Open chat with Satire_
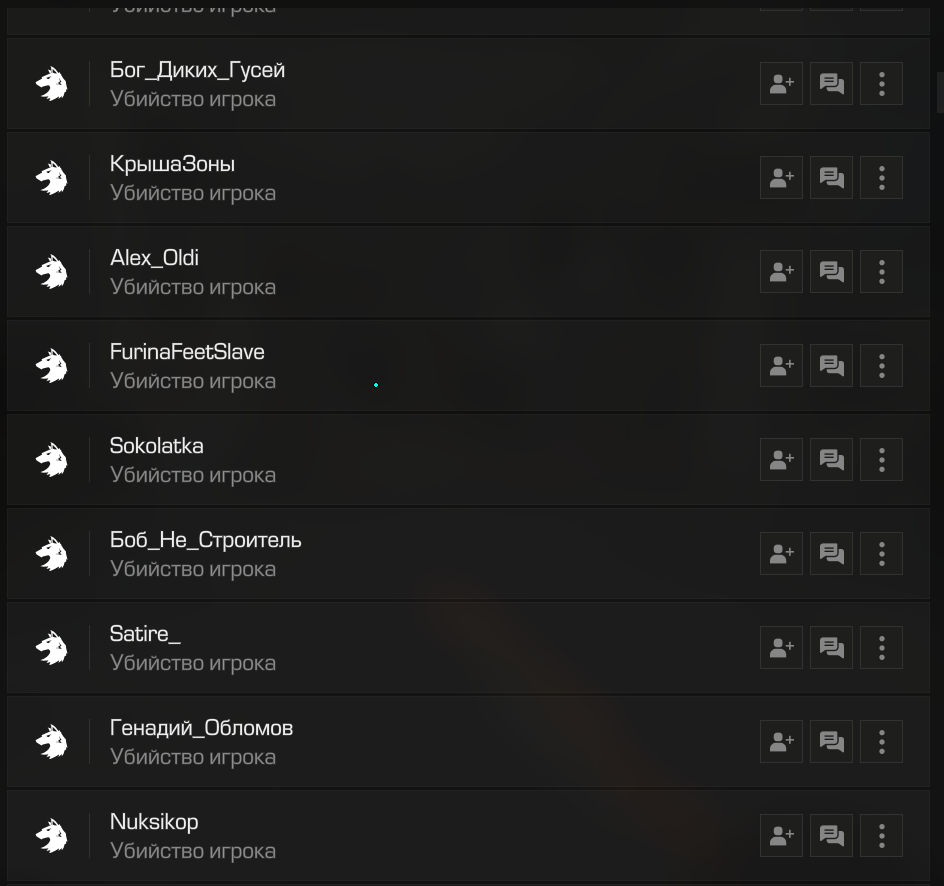Screen dimensions: 944x886 tap(831, 648)
